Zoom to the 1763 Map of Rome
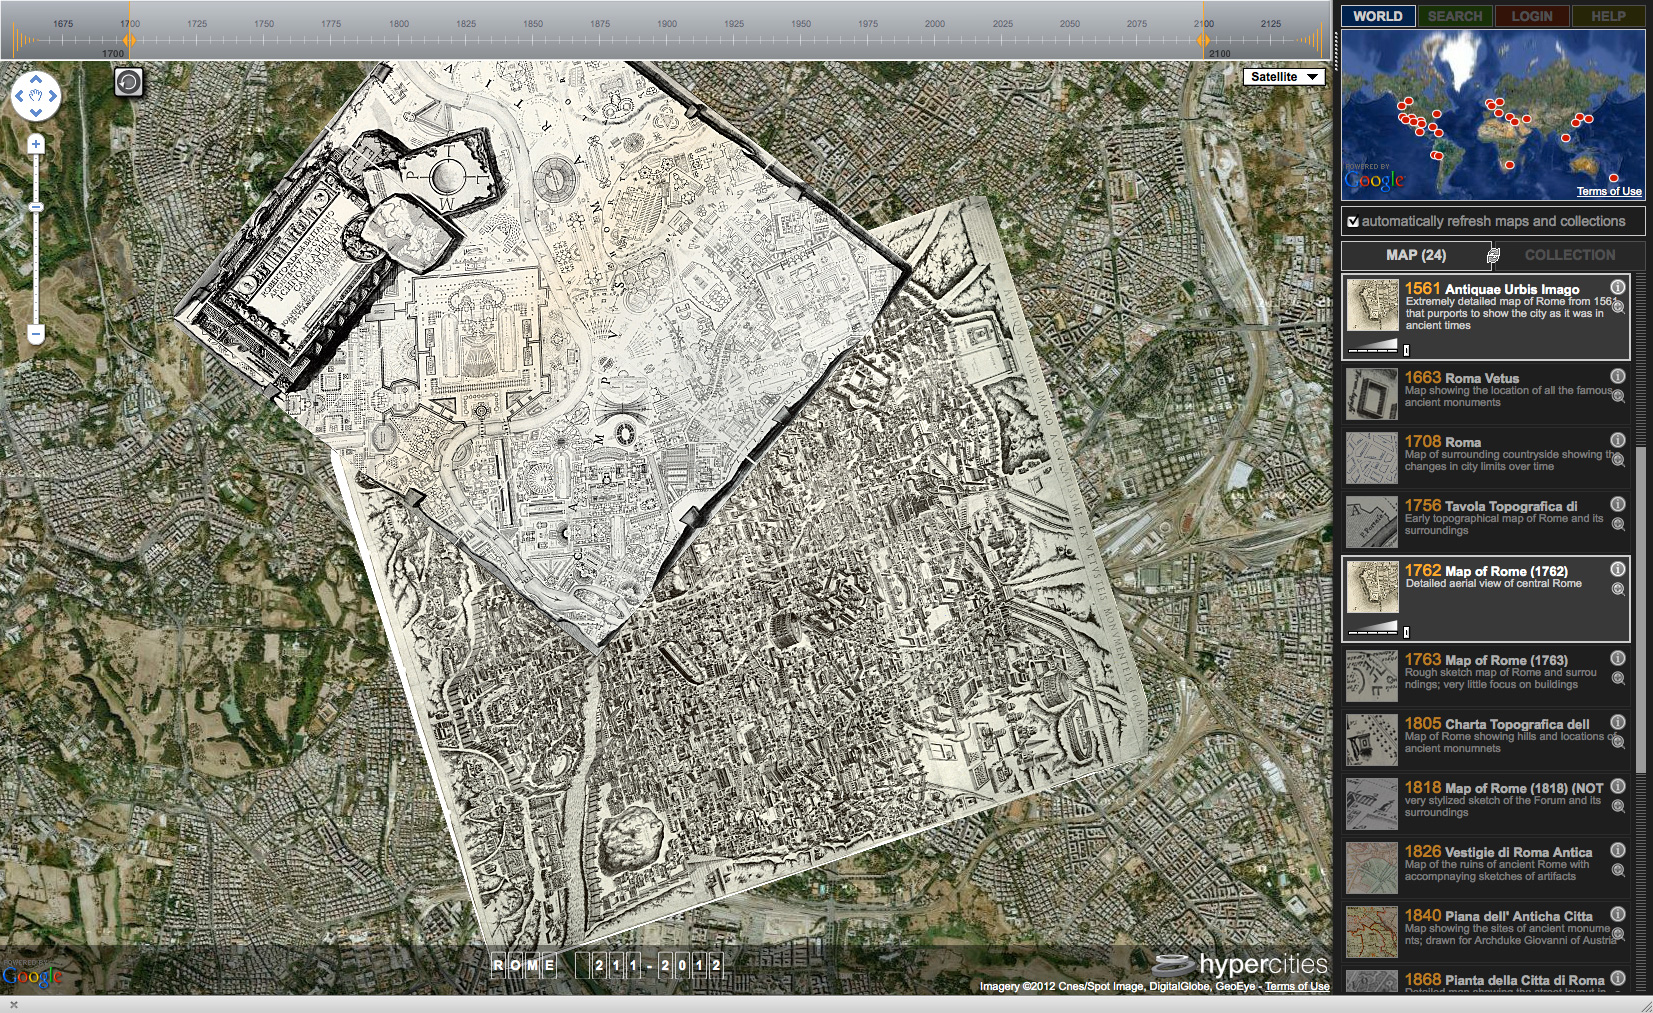Viewport: 1653px width, 1013px height. [x=1618, y=679]
